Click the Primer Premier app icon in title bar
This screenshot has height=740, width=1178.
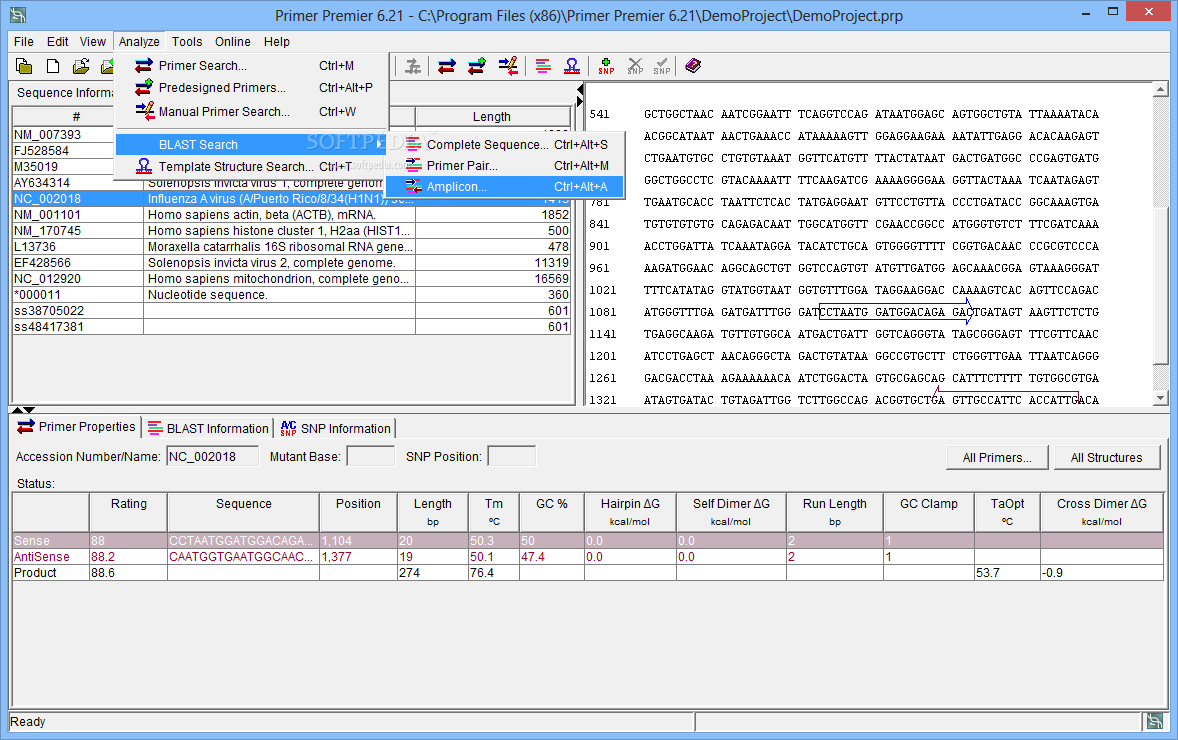pos(18,15)
